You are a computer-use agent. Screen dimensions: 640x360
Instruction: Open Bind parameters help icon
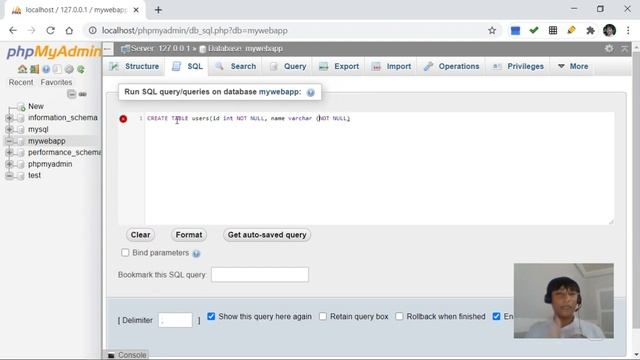pyautogui.click(x=196, y=253)
